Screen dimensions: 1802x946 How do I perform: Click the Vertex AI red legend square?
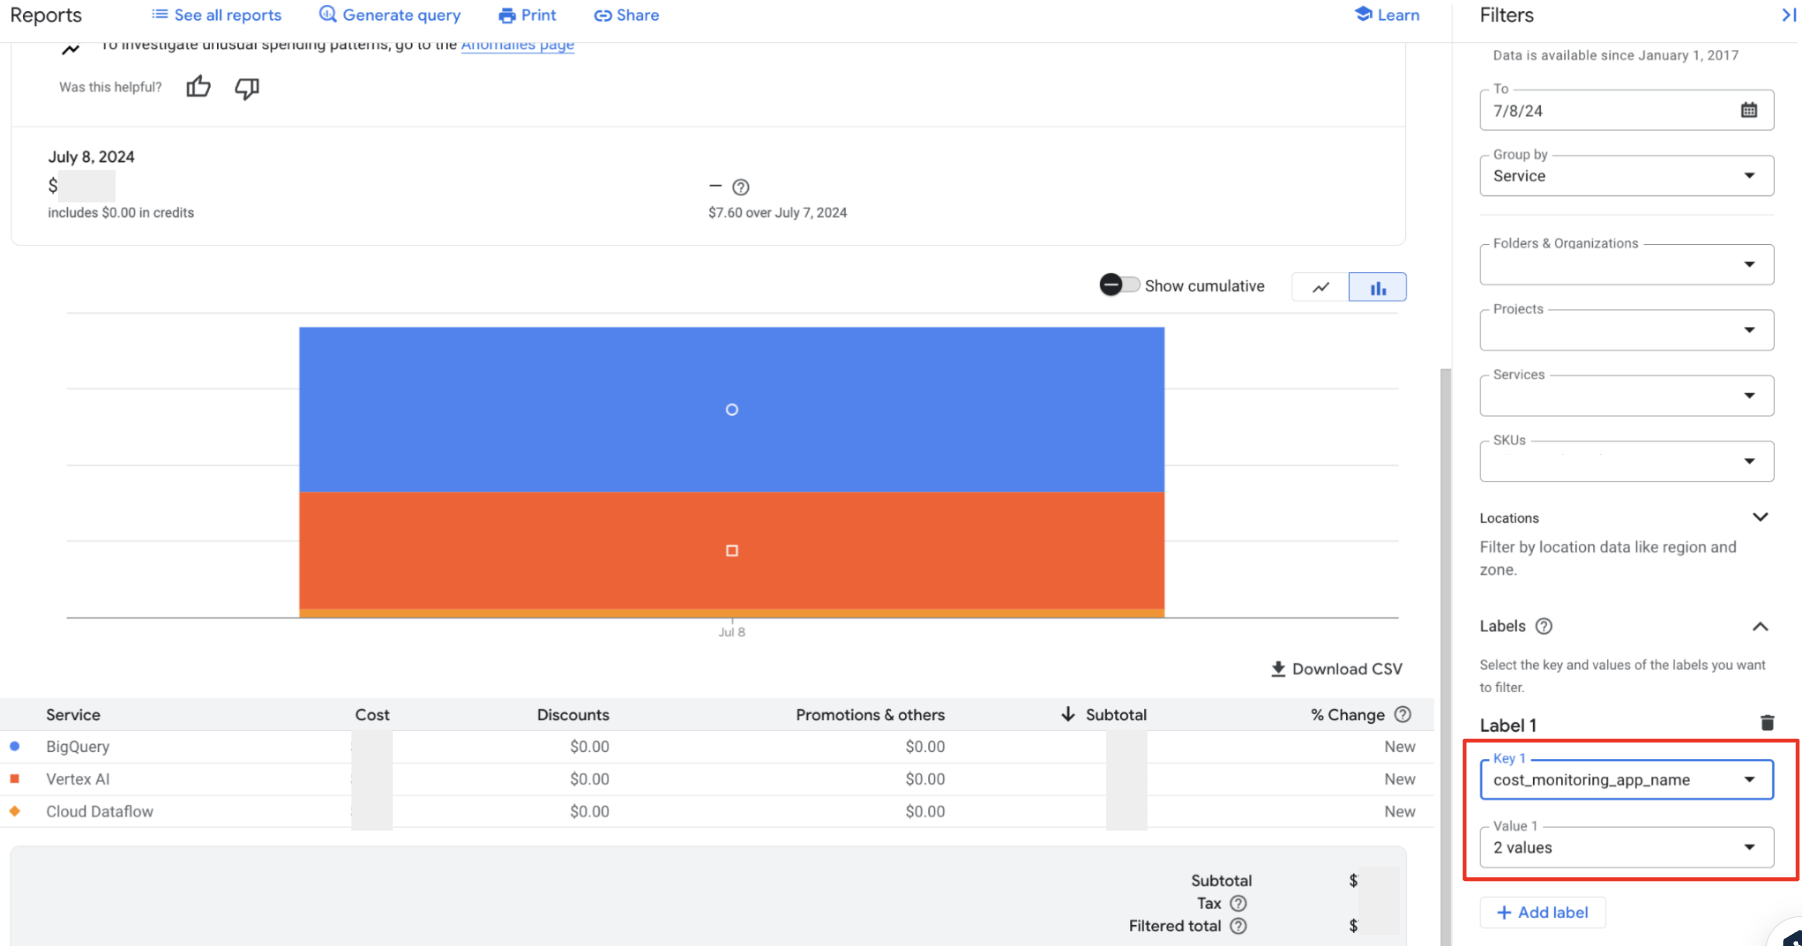[15, 778]
